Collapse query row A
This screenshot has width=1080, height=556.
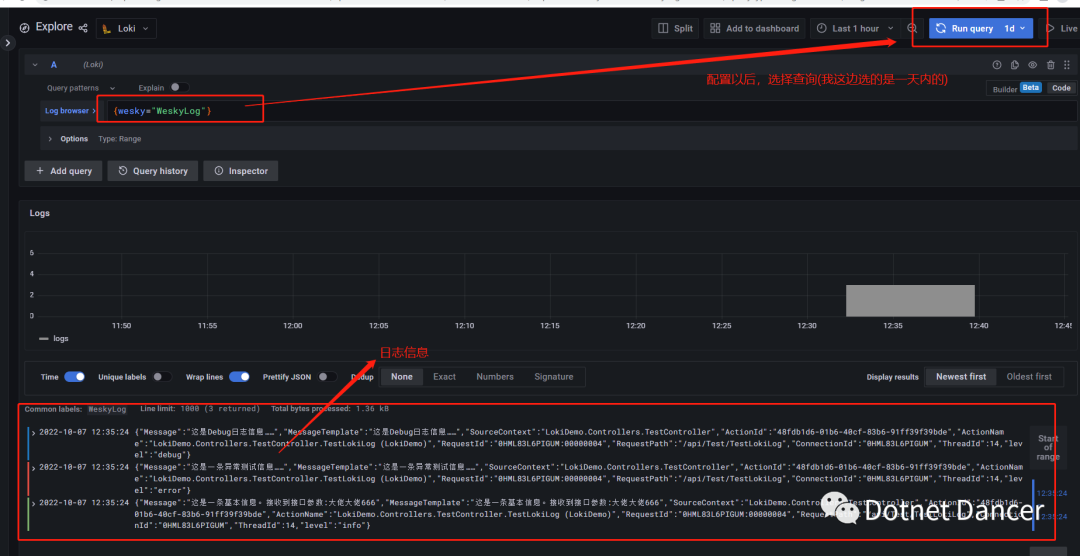pos(35,65)
